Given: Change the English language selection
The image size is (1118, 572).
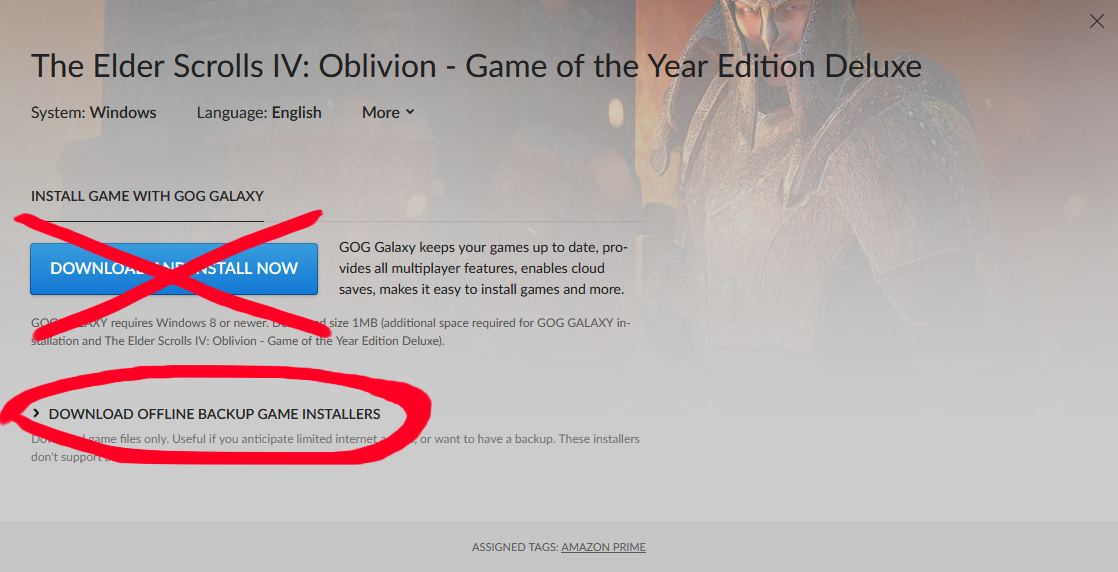Looking at the screenshot, I should point(297,112).
